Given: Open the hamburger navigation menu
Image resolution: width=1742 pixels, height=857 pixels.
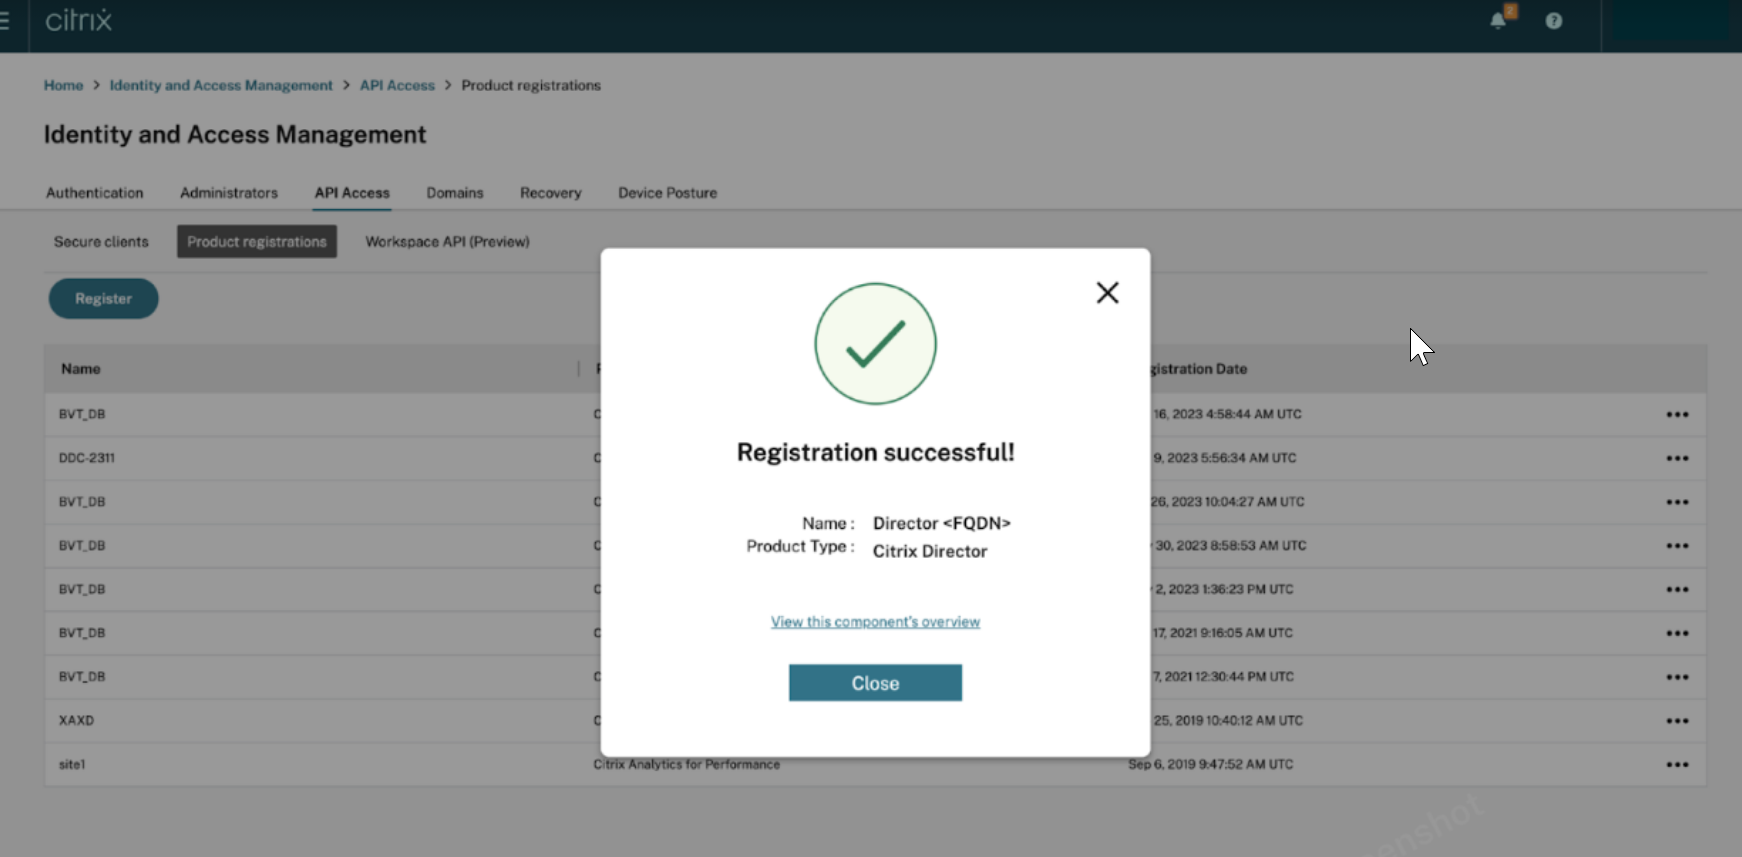Looking at the screenshot, I should coord(5,21).
